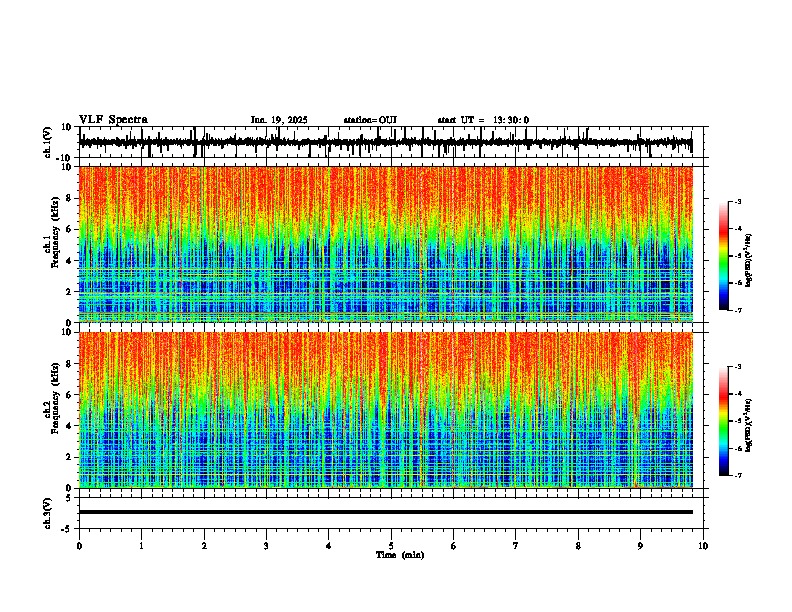Click the ch.2 colorbar log(PSD) unit label
The height and width of the screenshot is (612, 792).
coord(749,425)
